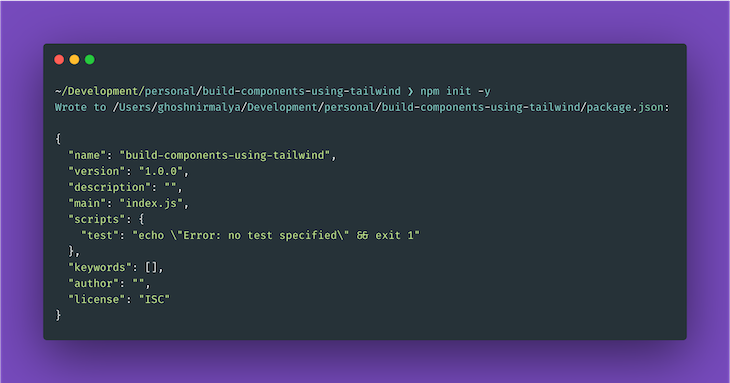The height and width of the screenshot is (383, 730).
Task: Click the prompt arrow before npm
Action: pos(410,92)
